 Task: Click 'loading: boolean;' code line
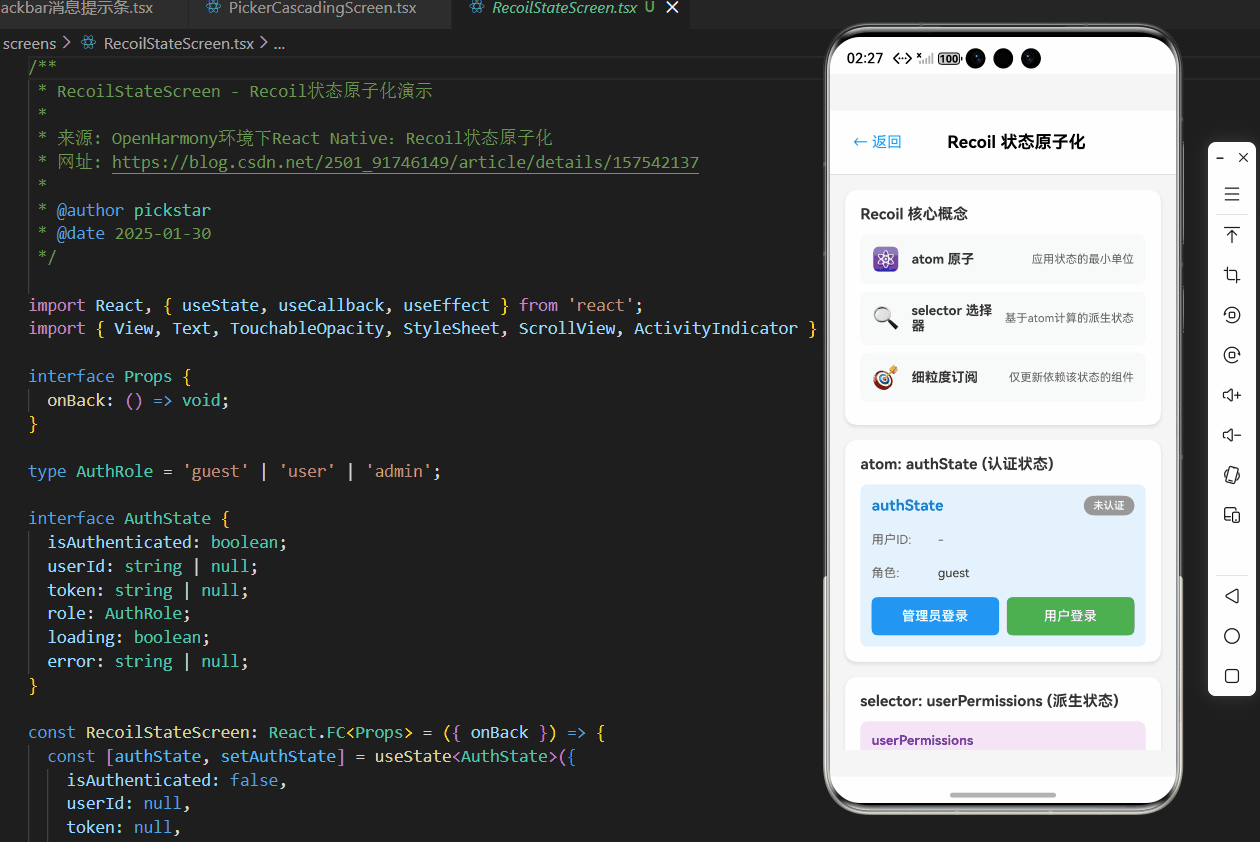pyautogui.click(x=129, y=637)
